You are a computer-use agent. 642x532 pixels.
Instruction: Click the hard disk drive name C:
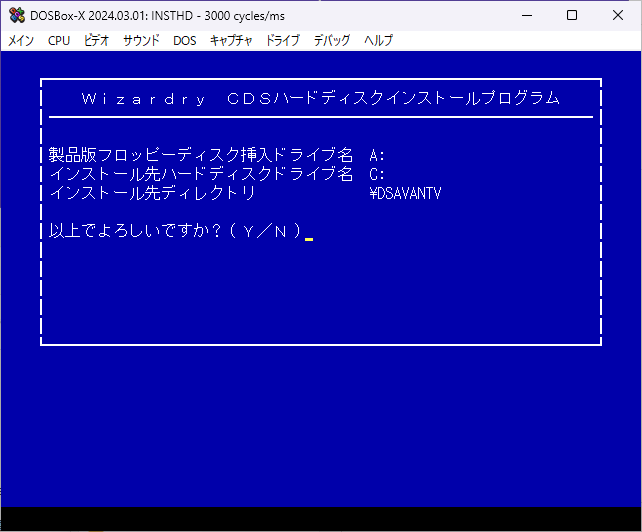377,174
